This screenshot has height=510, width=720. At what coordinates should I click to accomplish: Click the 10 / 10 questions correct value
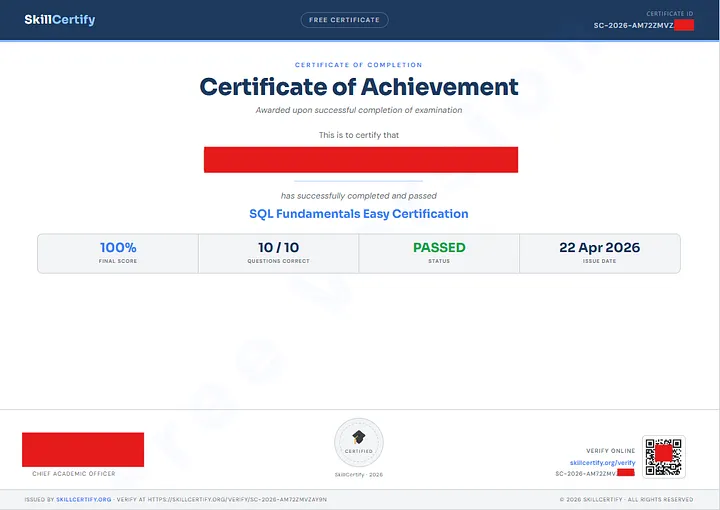coord(278,247)
